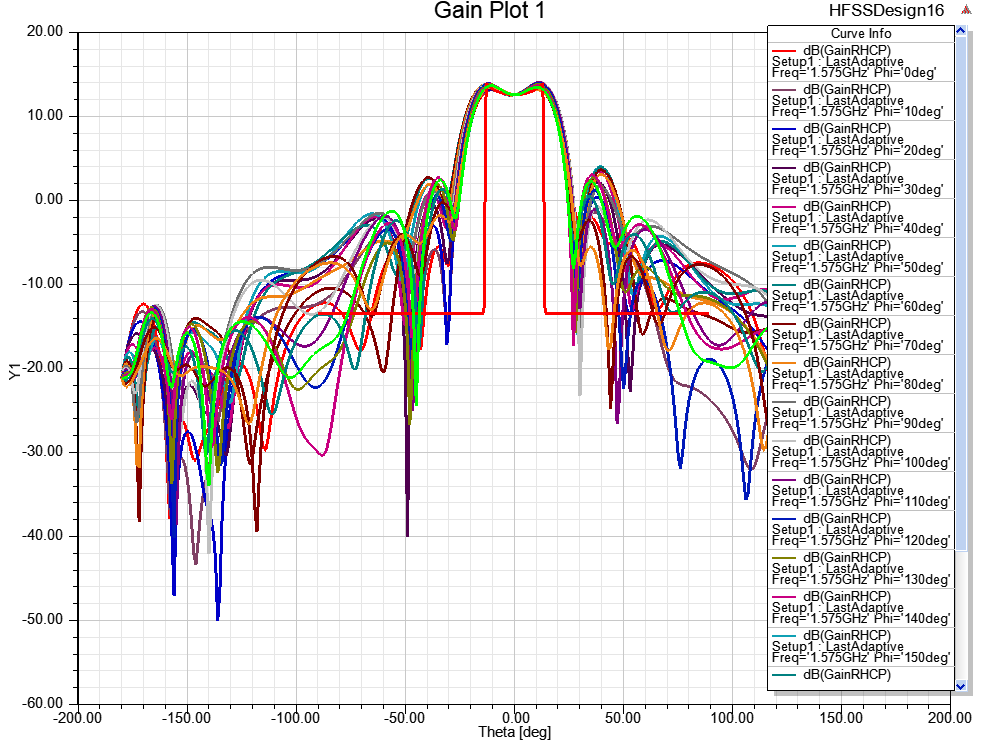Click the -30.00 Y-axis tick label
Screen dimensions: 983x745
pyautogui.click(x=42, y=452)
